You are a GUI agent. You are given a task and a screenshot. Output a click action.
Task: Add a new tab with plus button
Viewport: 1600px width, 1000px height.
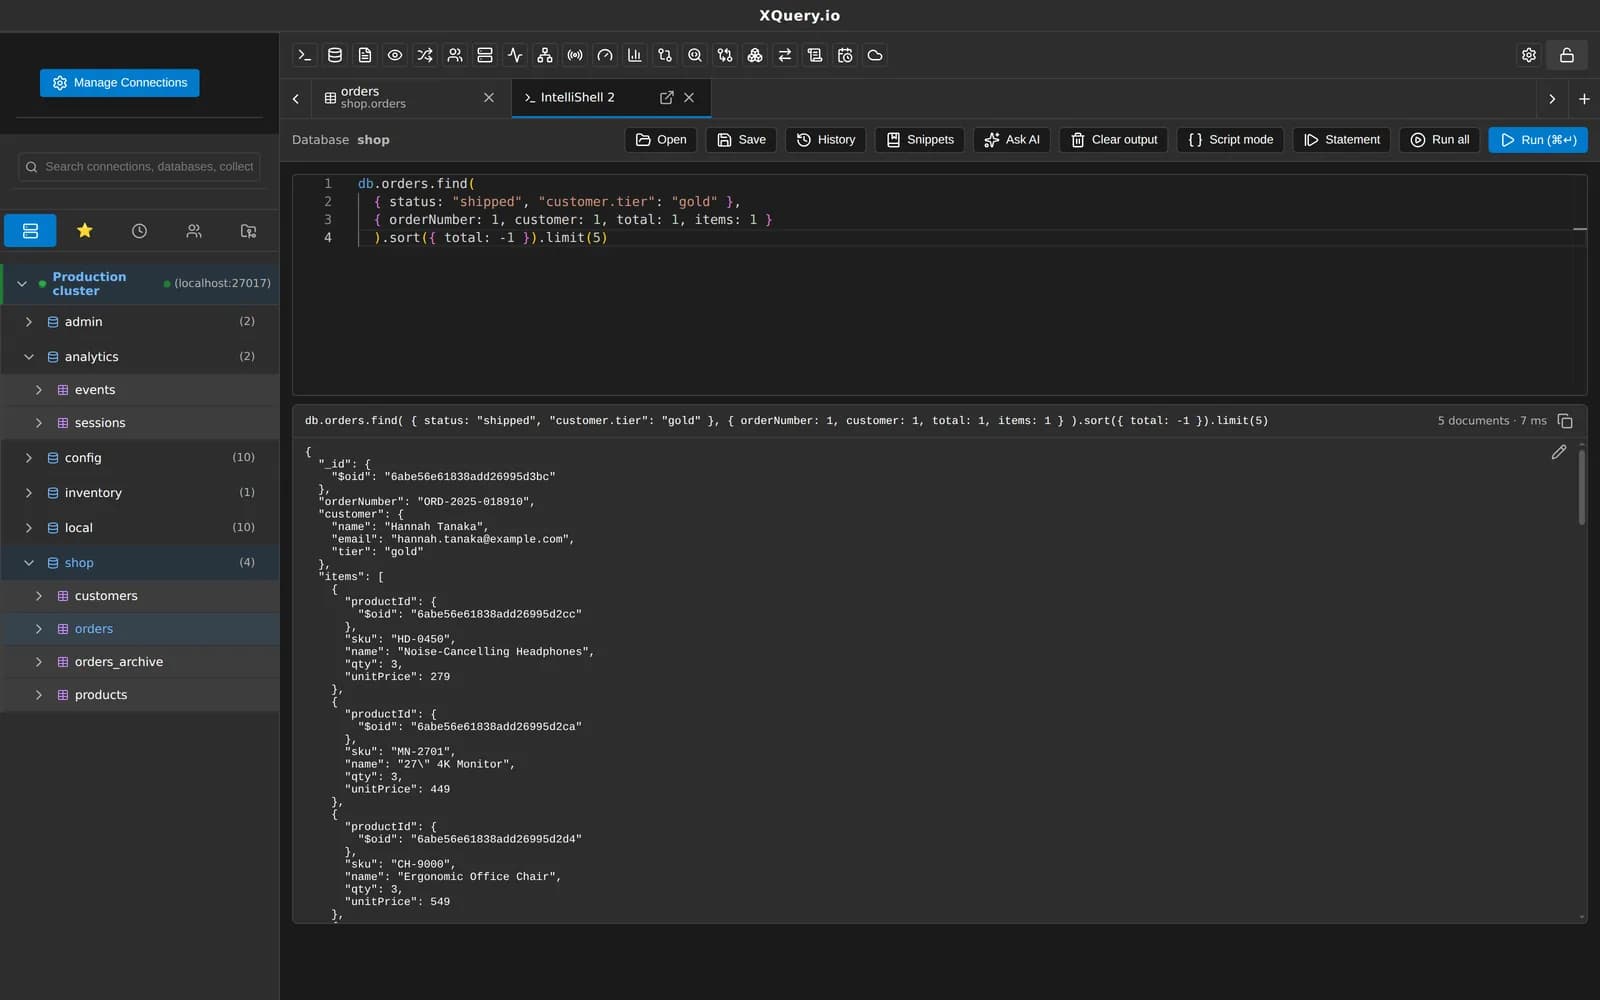(x=1584, y=99)
